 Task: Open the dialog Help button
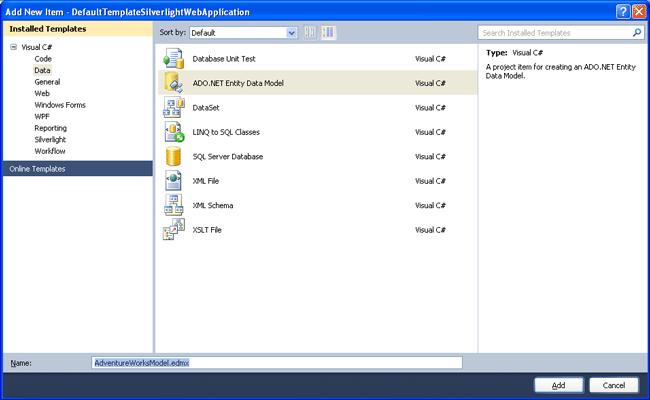pyautogui.click(x=623, y=12)
